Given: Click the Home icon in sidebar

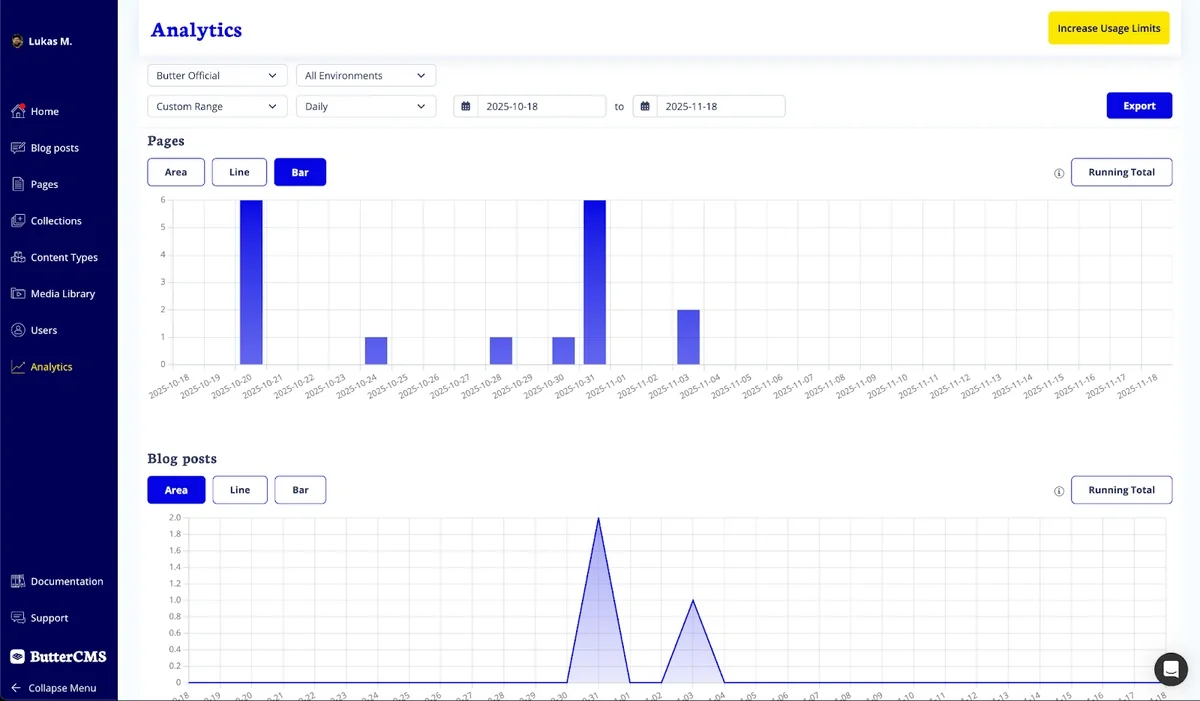Looking at the screenshot, I should coord(18,111).
